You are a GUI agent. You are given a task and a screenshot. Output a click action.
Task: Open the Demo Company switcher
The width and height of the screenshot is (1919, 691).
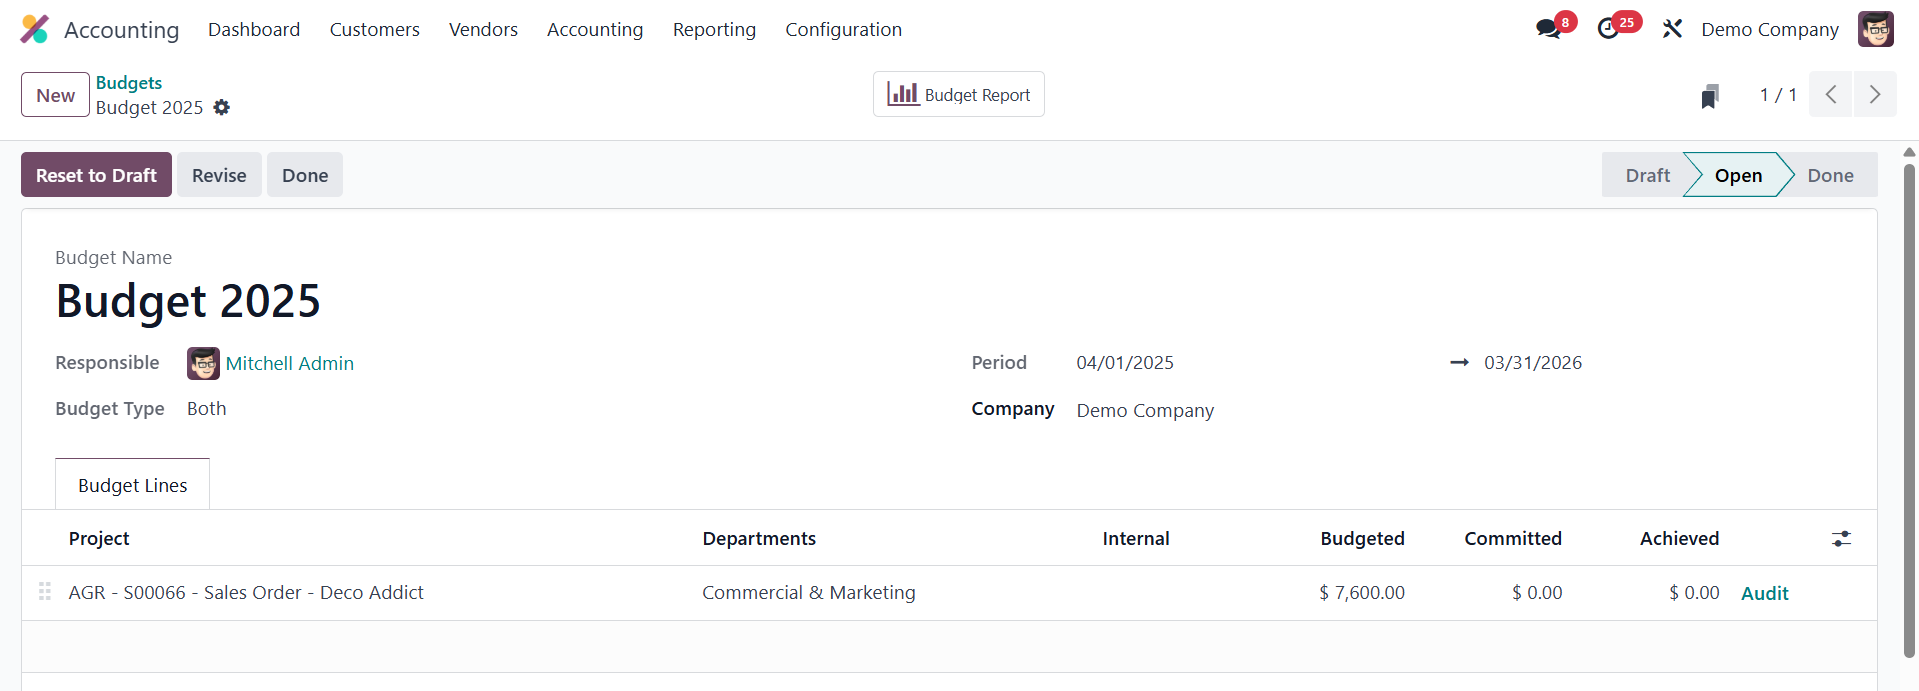[x=1769, y=29]
